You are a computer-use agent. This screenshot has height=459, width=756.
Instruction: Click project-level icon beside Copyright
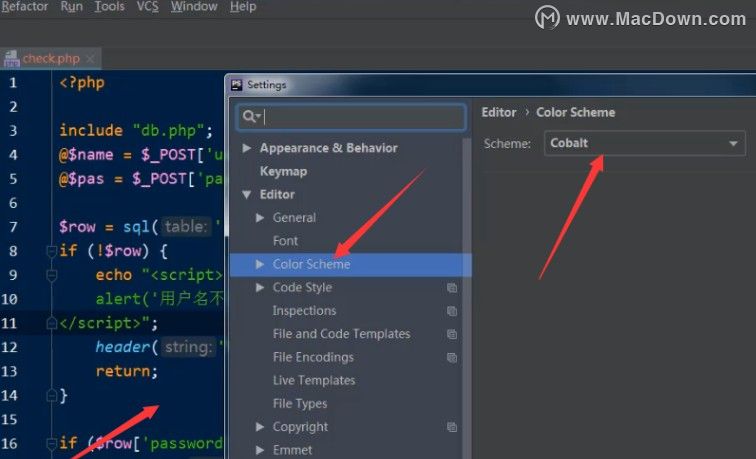(452, 427)
